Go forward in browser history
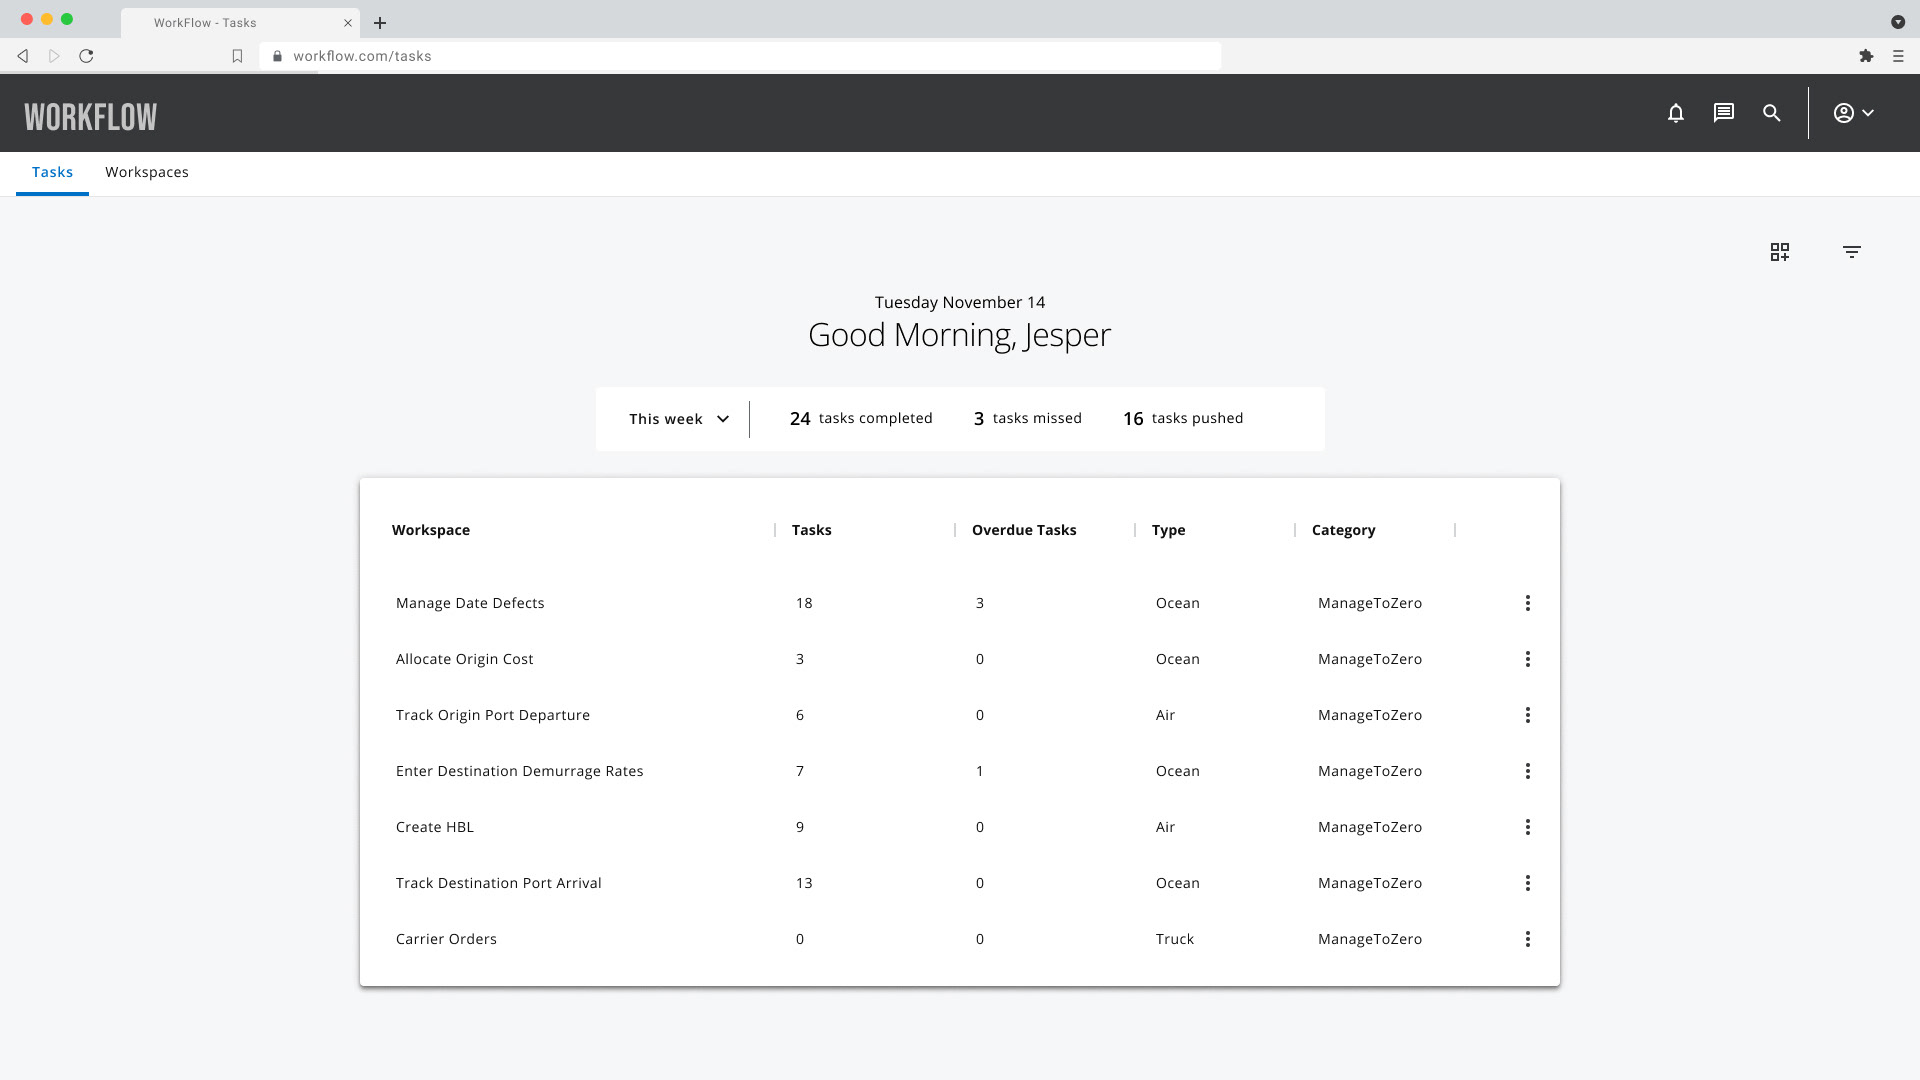 tap(54, 56)
